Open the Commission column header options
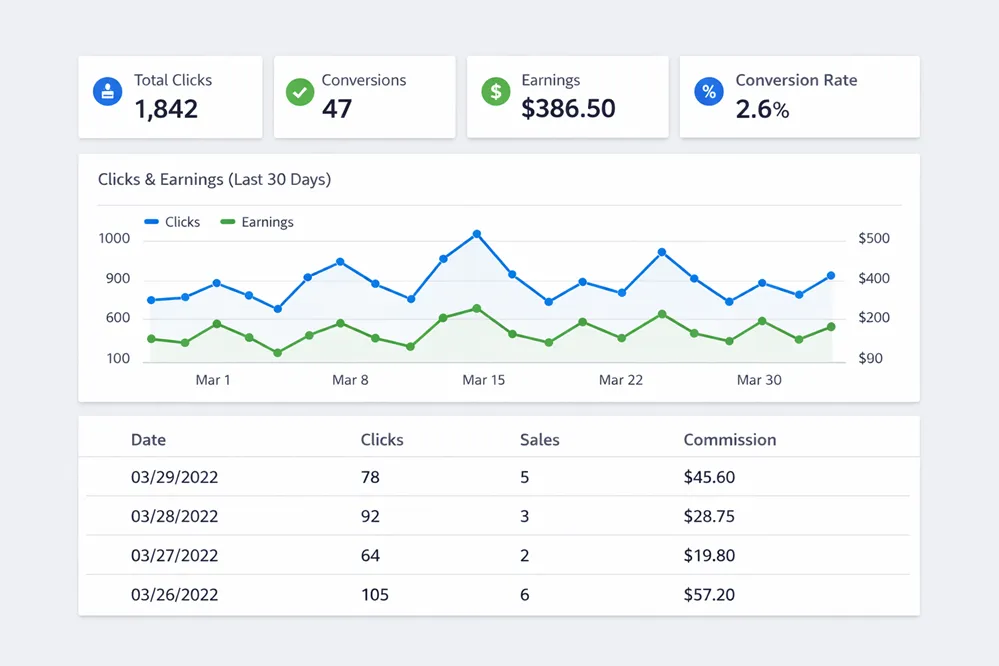Image resolution: width=999 pixels, height=666 pixels. coord(729,439)
